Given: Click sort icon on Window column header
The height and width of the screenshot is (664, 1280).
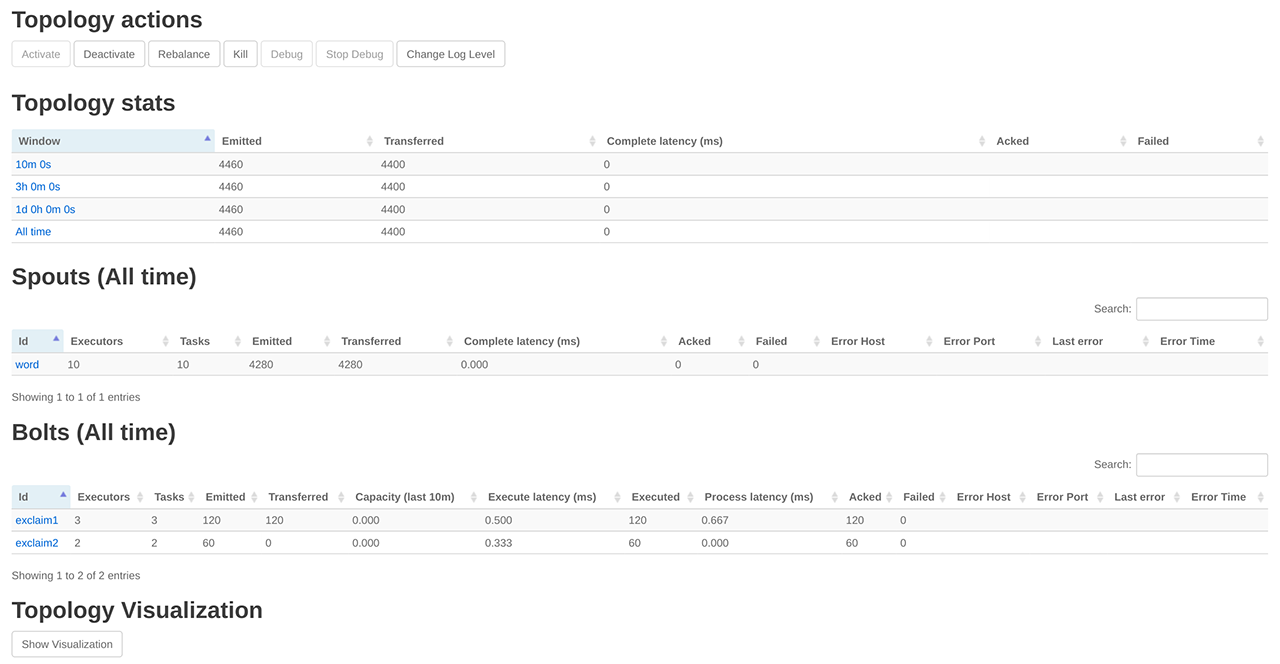Looking at the screenshot, I should pos(207,139).
